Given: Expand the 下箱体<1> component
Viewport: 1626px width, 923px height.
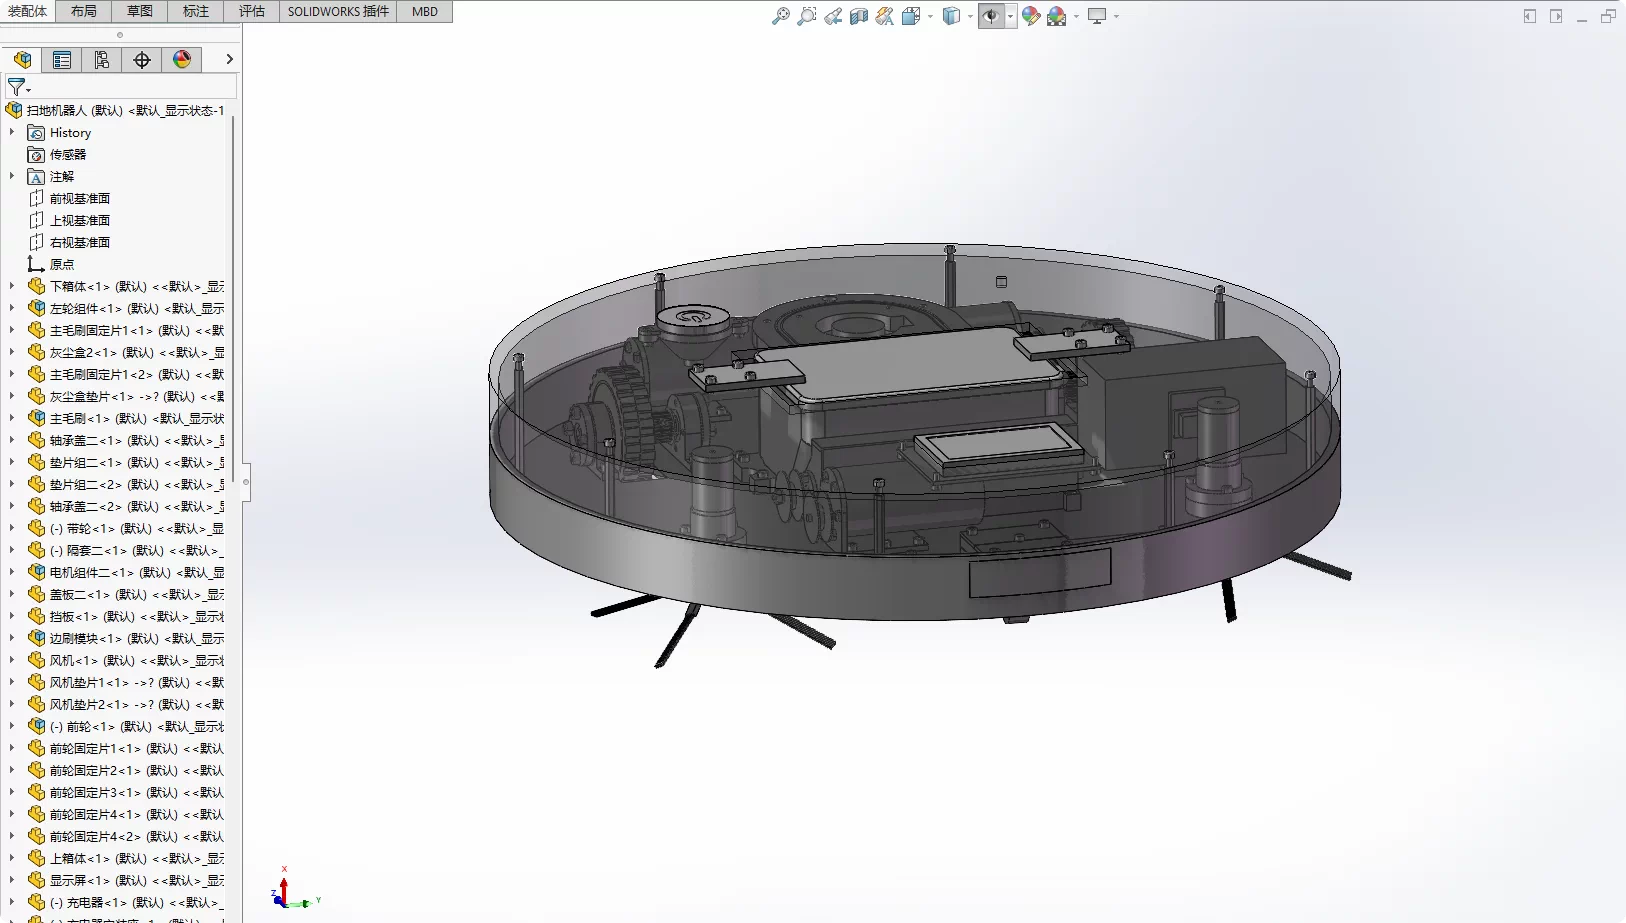Looking at the screenshot, I should [x=12, y=286].
